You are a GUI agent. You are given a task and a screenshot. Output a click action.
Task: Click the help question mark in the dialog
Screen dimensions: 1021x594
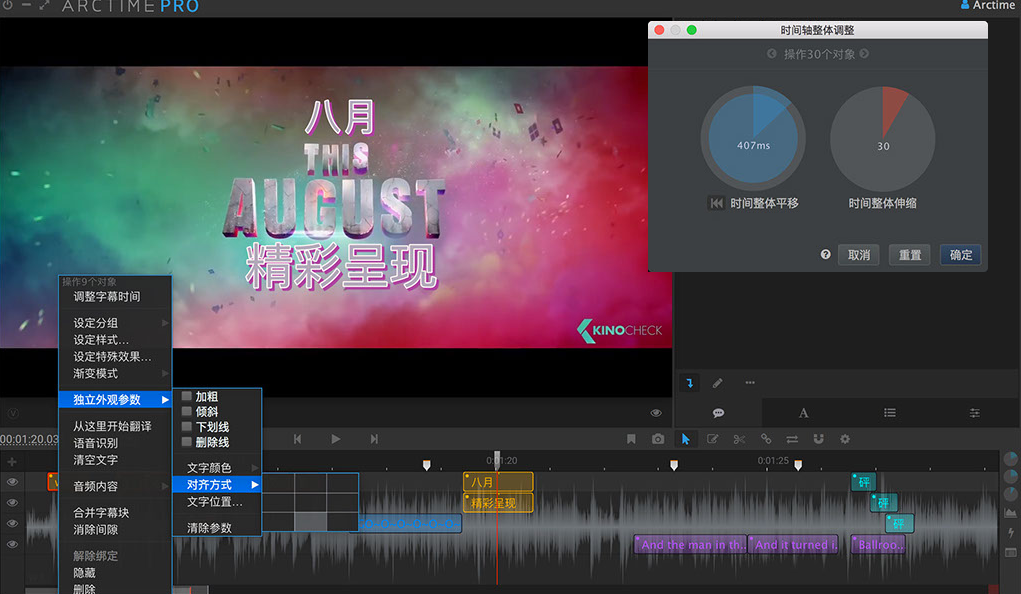click(x=826, y=255)
